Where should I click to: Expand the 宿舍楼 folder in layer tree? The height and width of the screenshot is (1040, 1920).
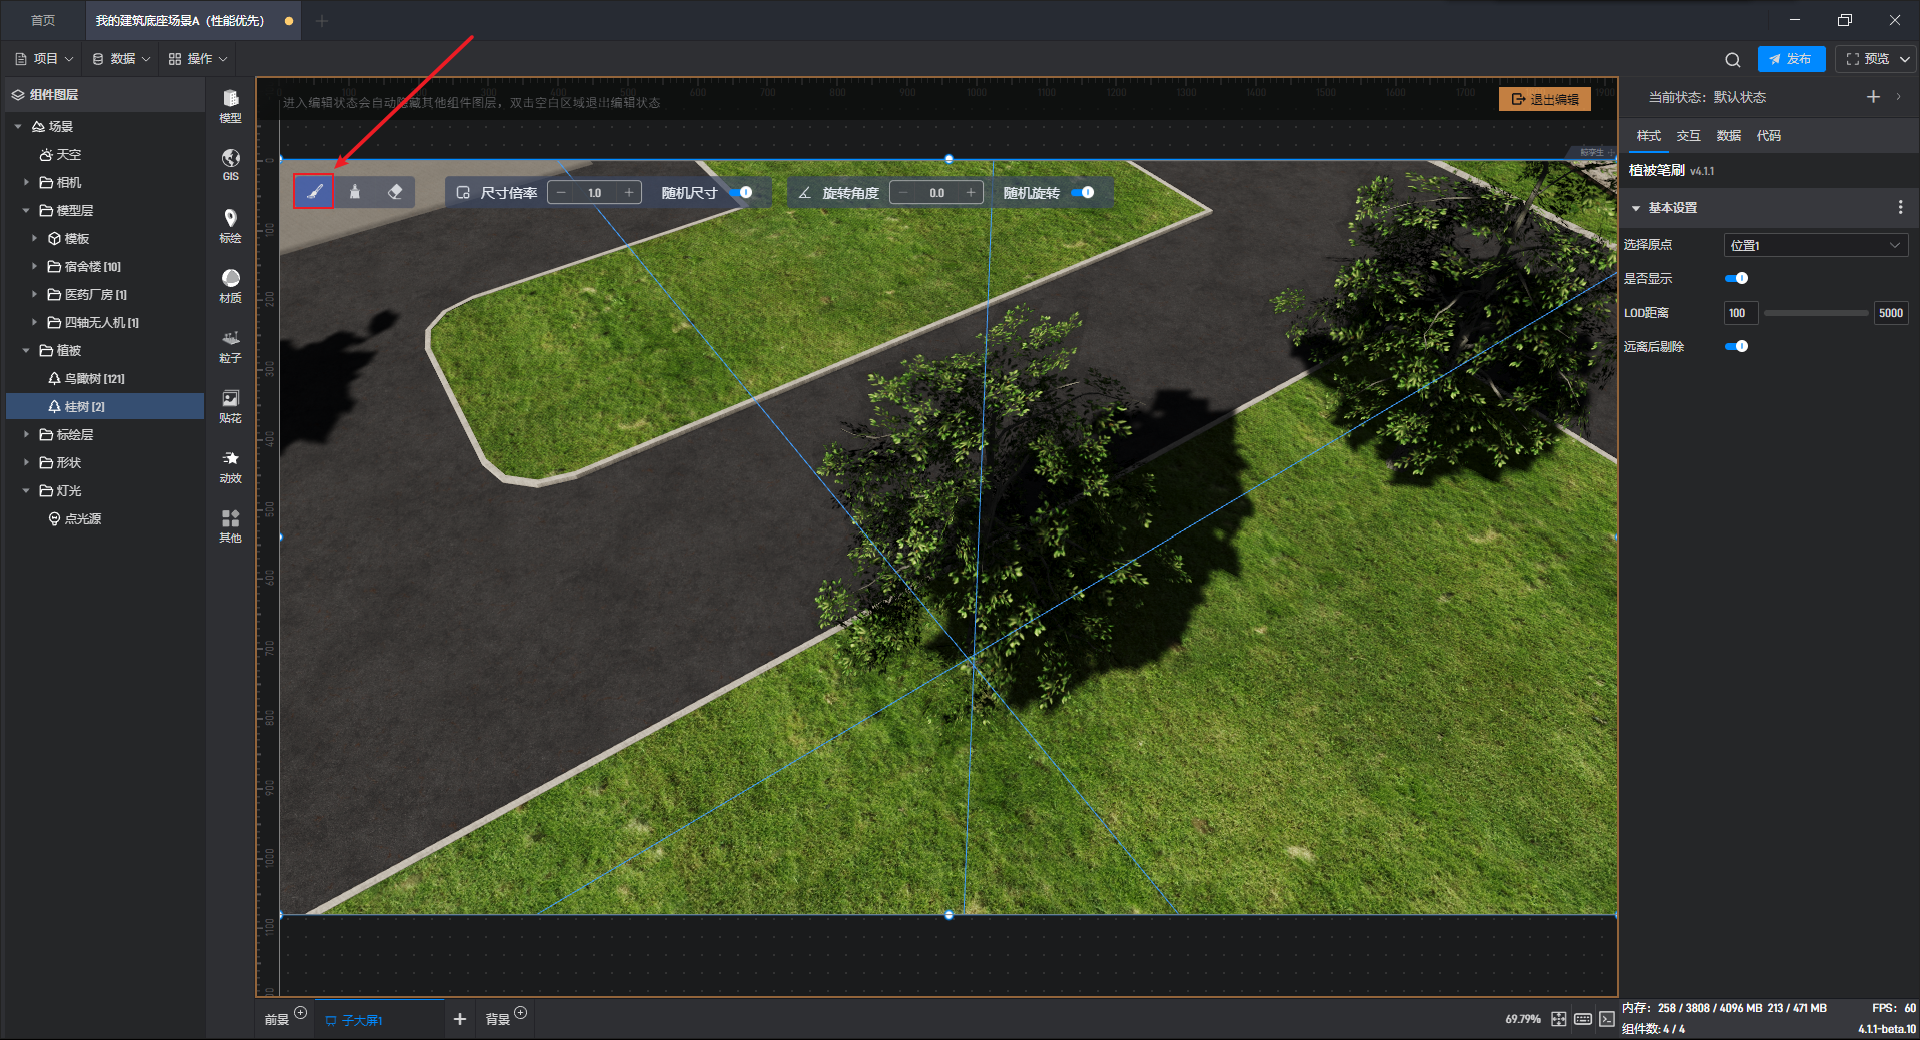(x=34, y=266)
